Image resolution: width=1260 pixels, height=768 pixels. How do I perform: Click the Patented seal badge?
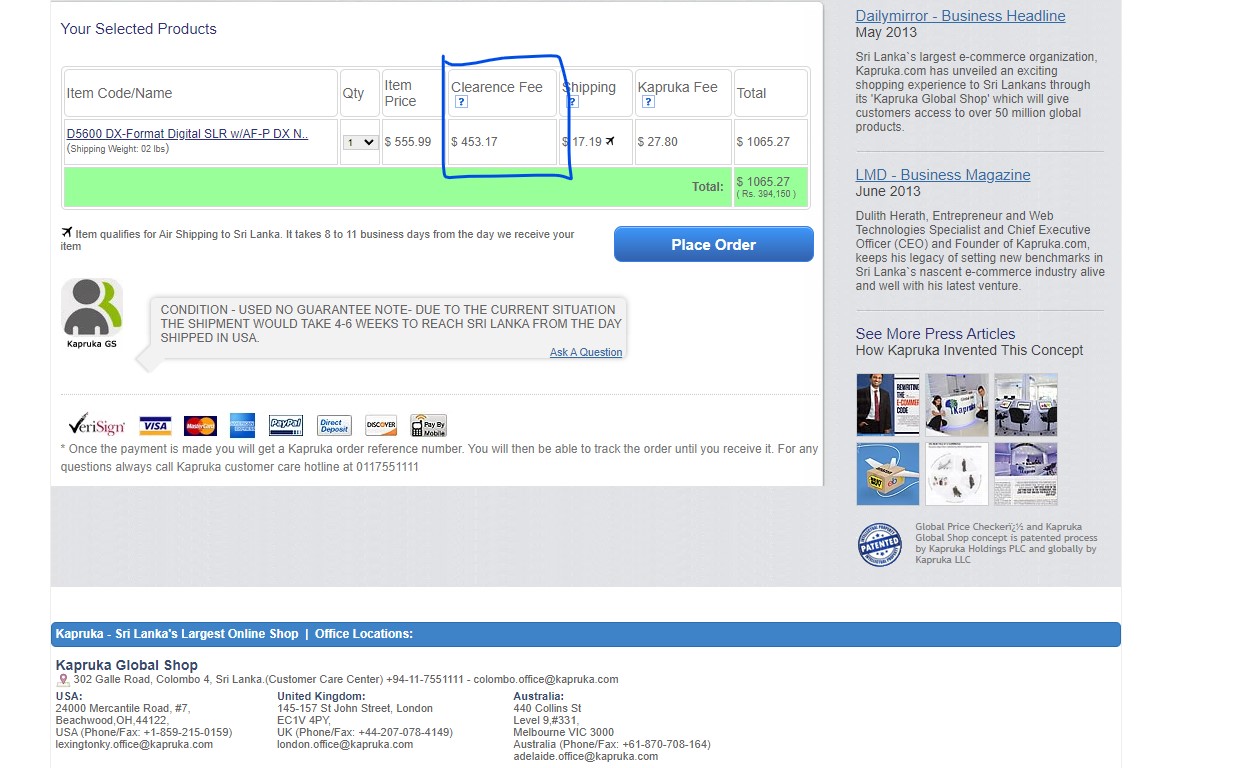(880, 545)
